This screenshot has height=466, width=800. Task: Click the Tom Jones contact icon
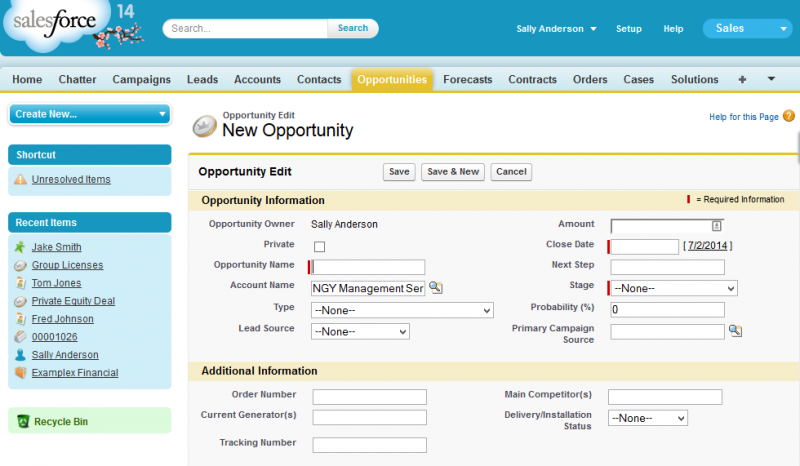(x=20, y=283)
